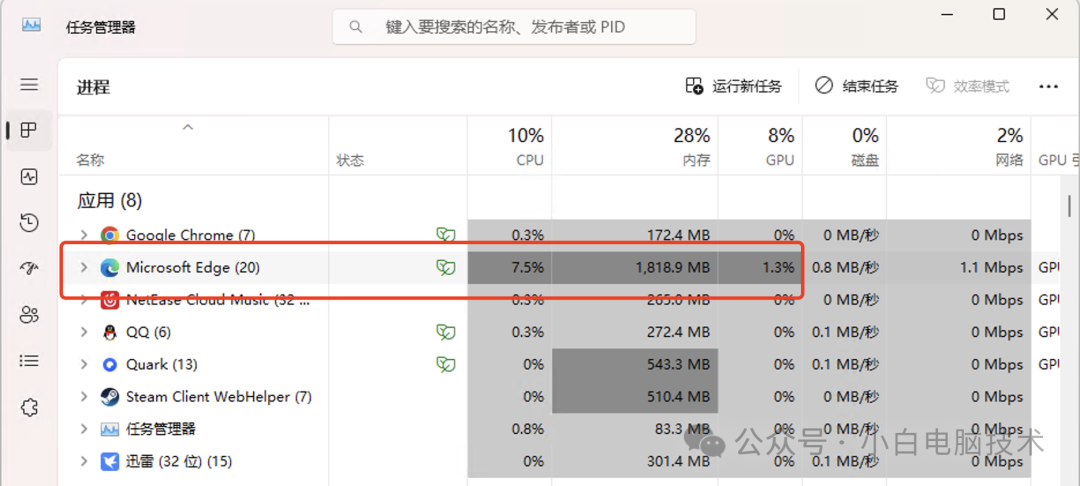The width and height of the screenshot is (1080, 486).
Task: Expand the Microsoft Edge (20) process group
Action: [x=83, y=268]
